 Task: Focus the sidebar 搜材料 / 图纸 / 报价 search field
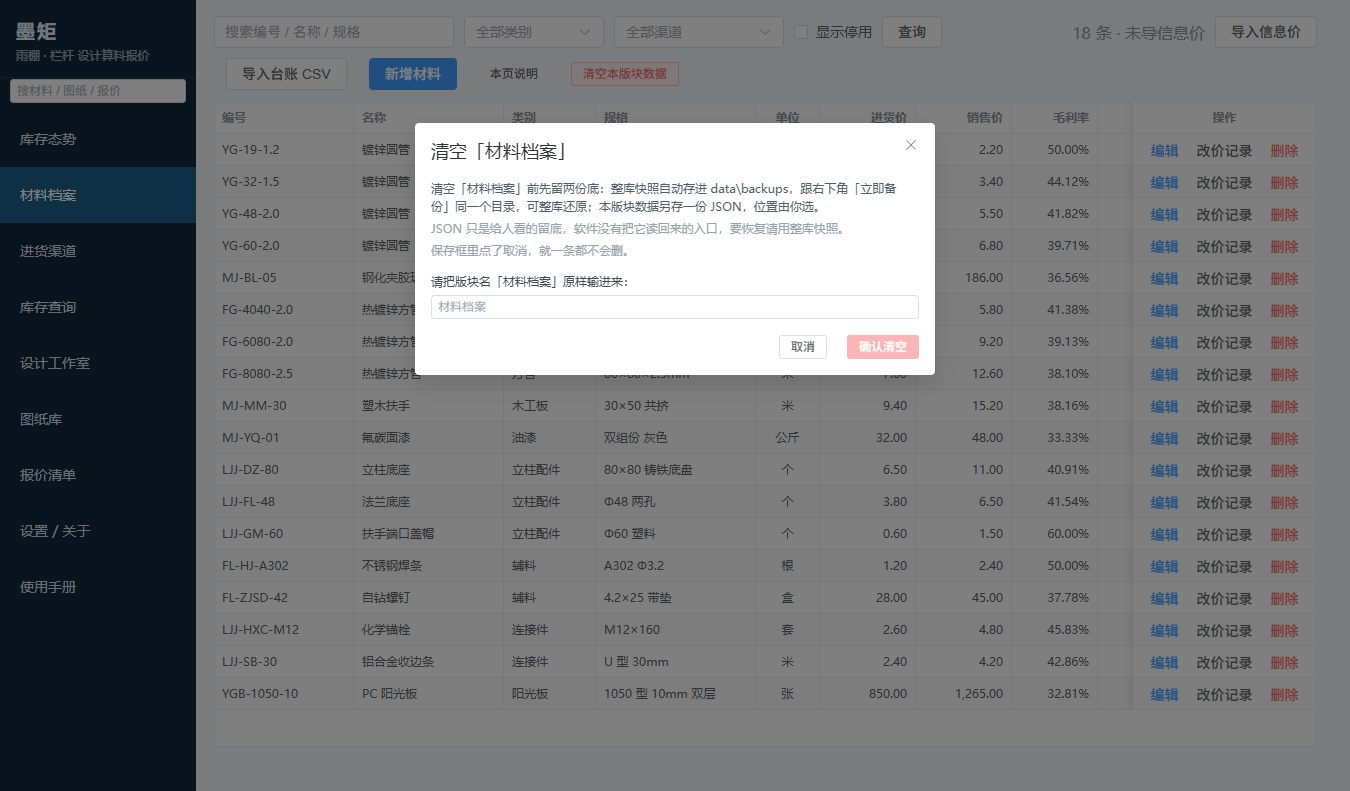(x=98, y=91)
